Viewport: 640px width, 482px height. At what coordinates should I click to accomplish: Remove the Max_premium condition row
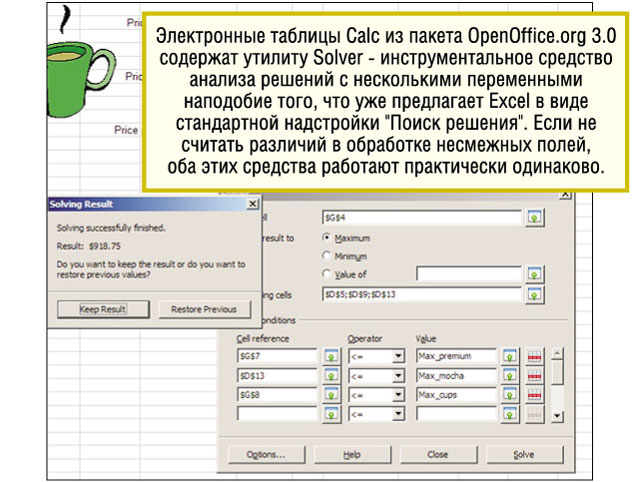(534, 356)
